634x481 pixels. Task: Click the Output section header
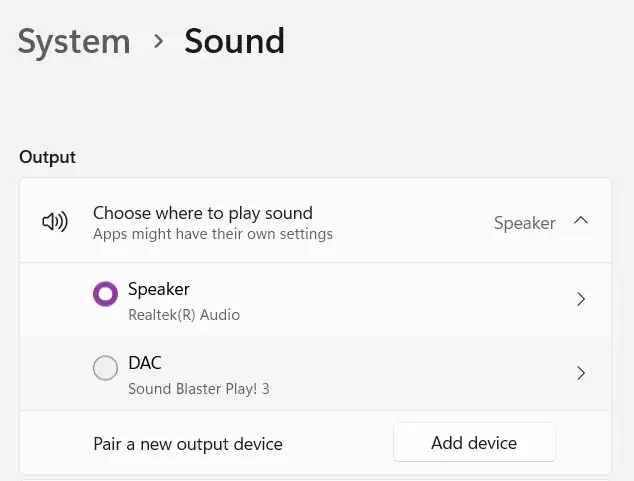point(48,157)
